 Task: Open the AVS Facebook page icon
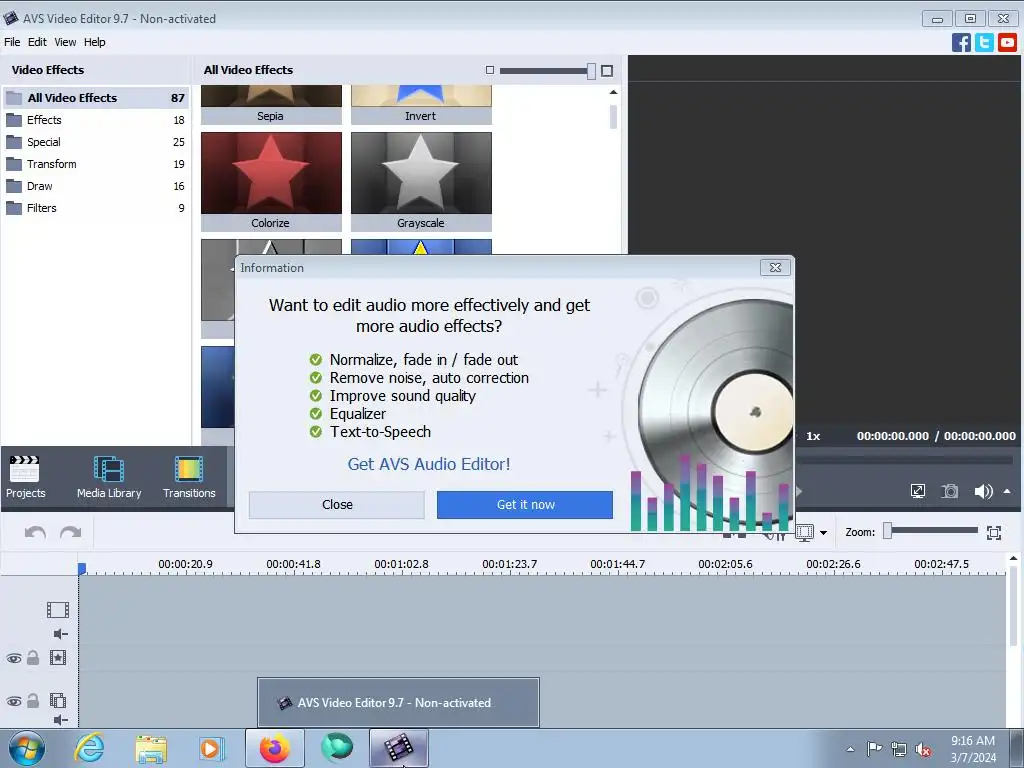pyautogui.click(x=961, y=42)
